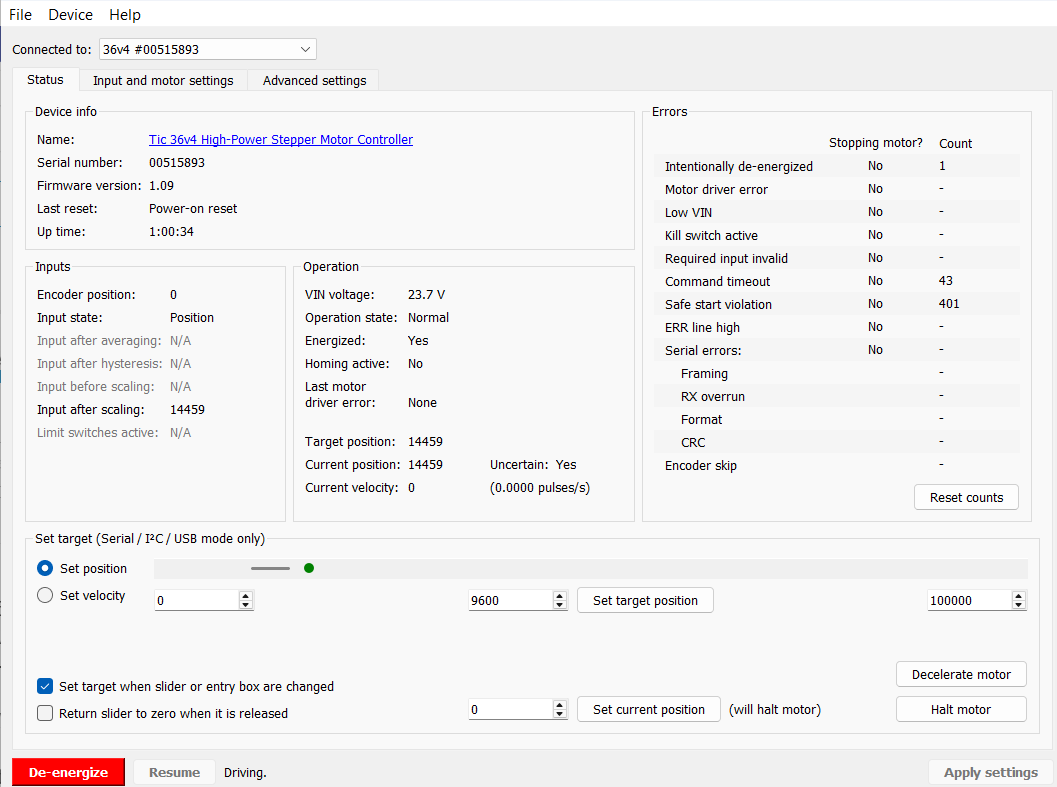Screen dimensions: 1057x787
Task: Click the red De-energize button
Action: pyautogui.click(x=69, y=772)
